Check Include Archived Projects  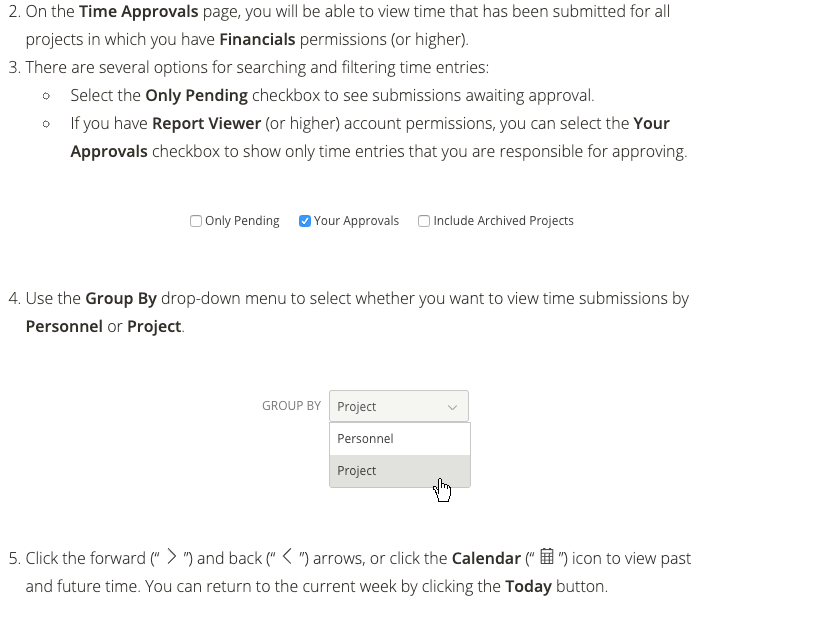coord(423,220)
